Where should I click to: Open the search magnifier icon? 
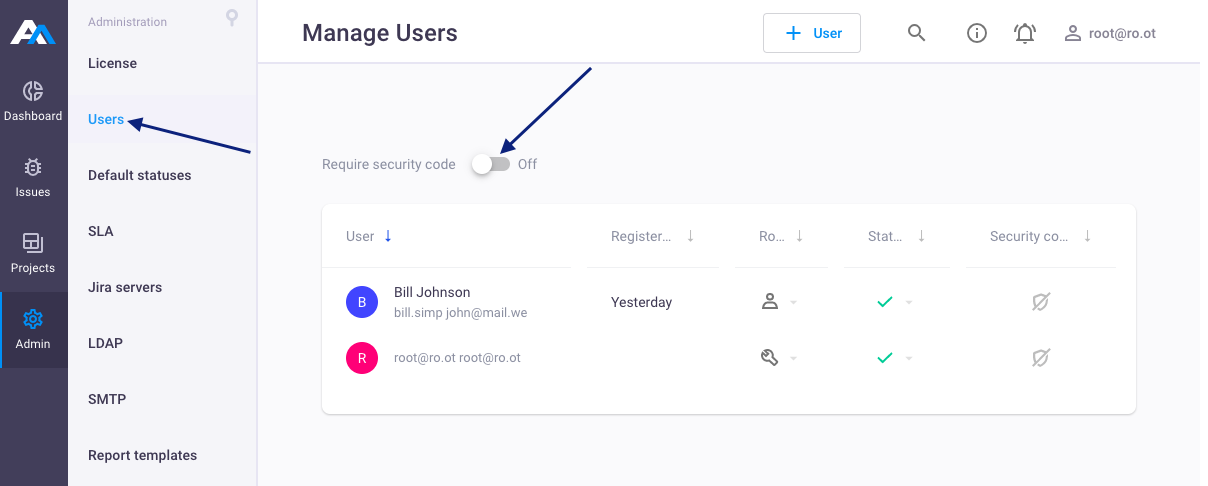click(916, 33)
